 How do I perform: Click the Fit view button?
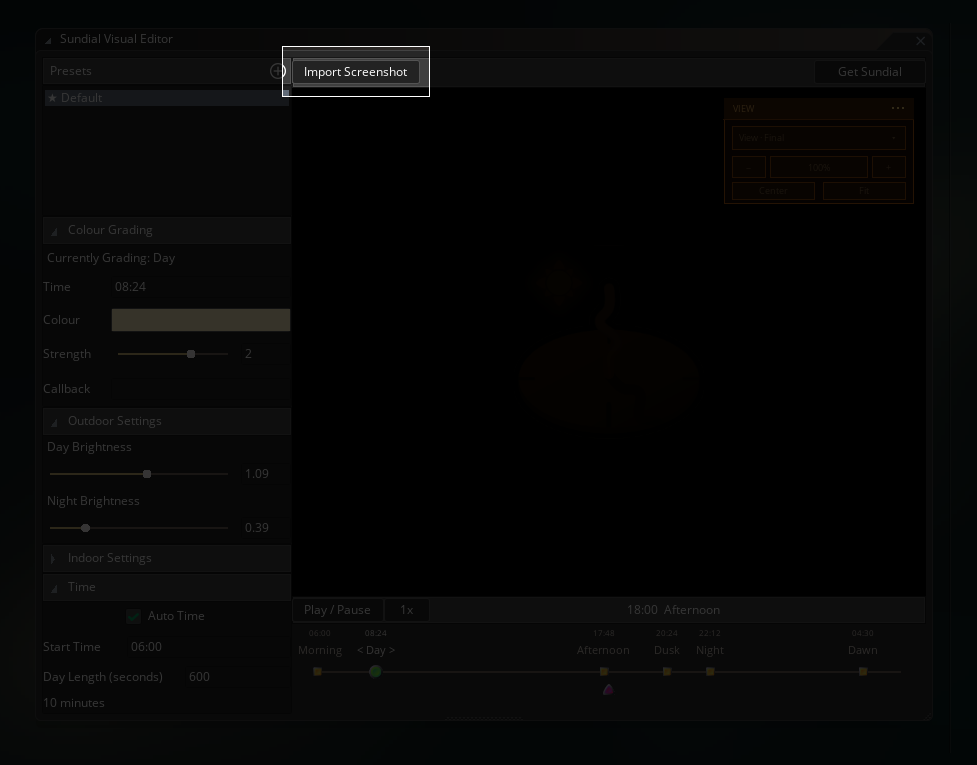point(864,191)
